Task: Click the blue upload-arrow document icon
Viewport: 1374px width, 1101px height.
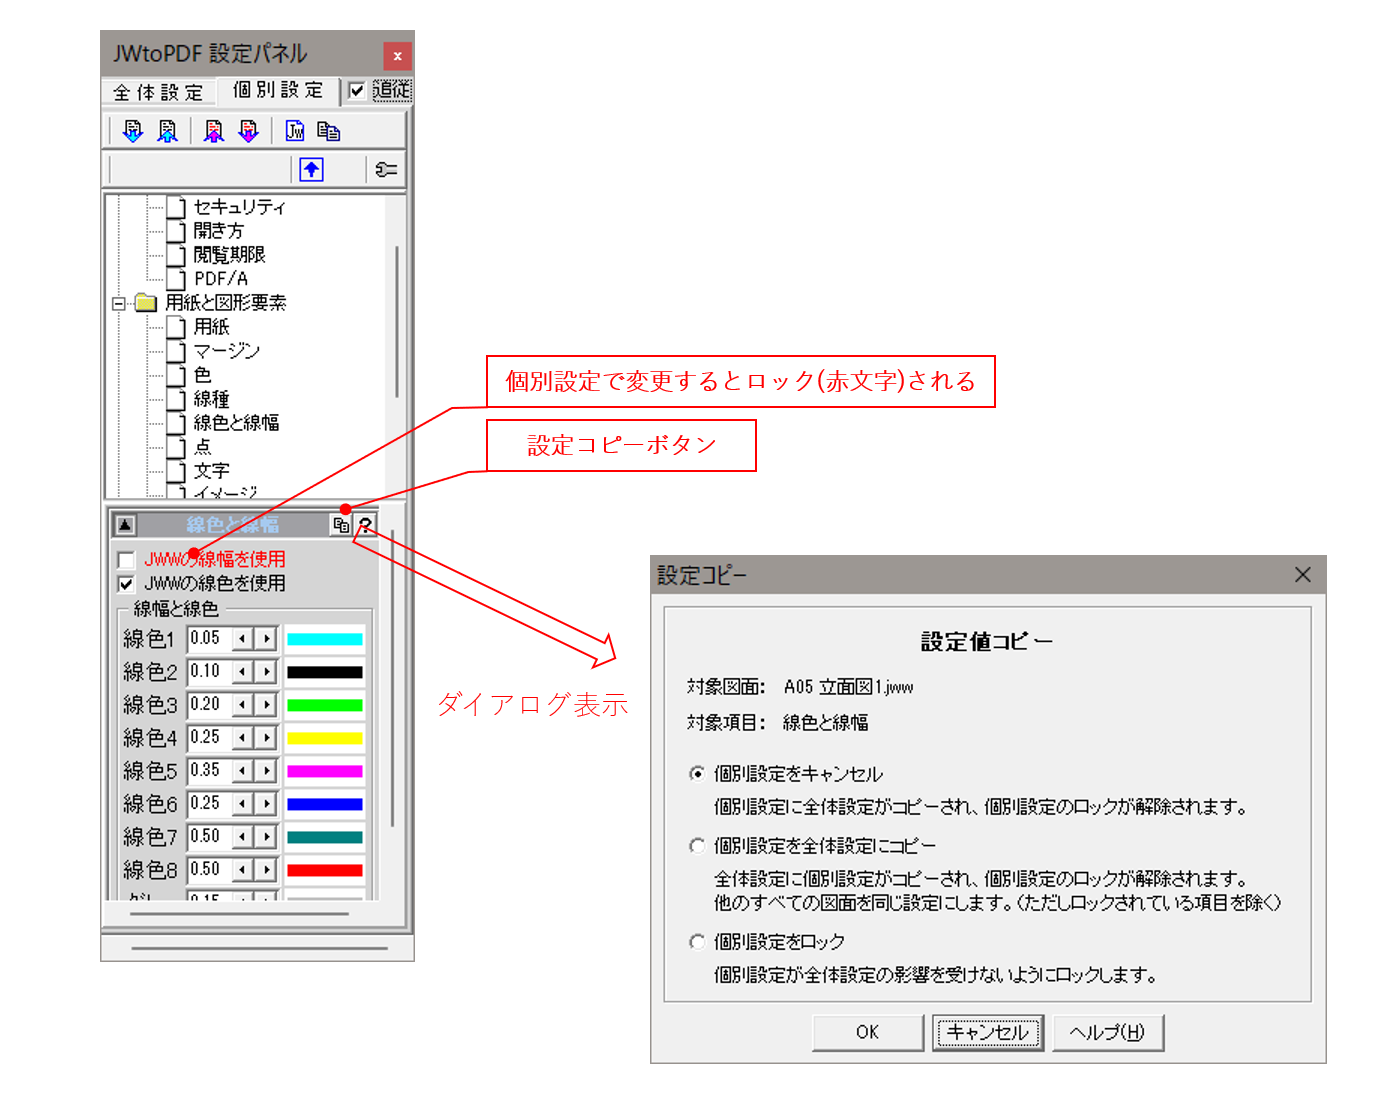Action: click(x=166, y=130)
